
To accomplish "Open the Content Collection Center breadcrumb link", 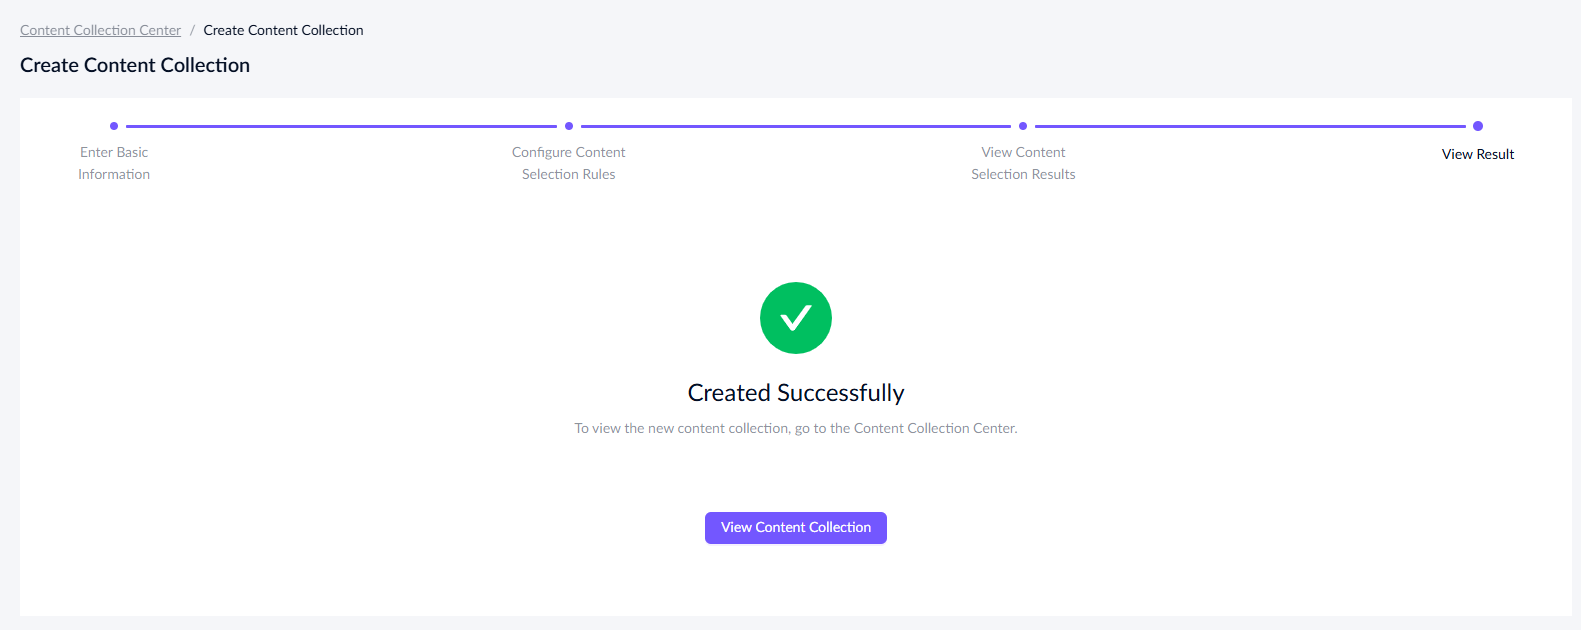I will click(100, 30).
